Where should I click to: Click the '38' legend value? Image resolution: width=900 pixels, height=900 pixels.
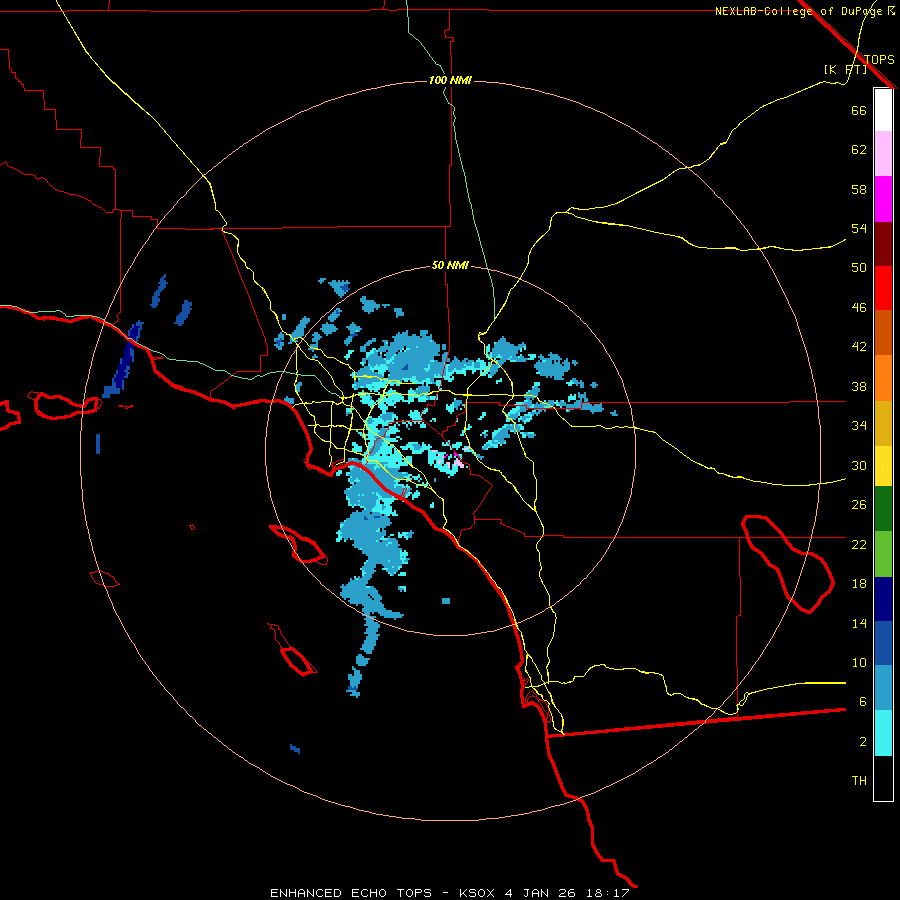click(x=859, y=386)
